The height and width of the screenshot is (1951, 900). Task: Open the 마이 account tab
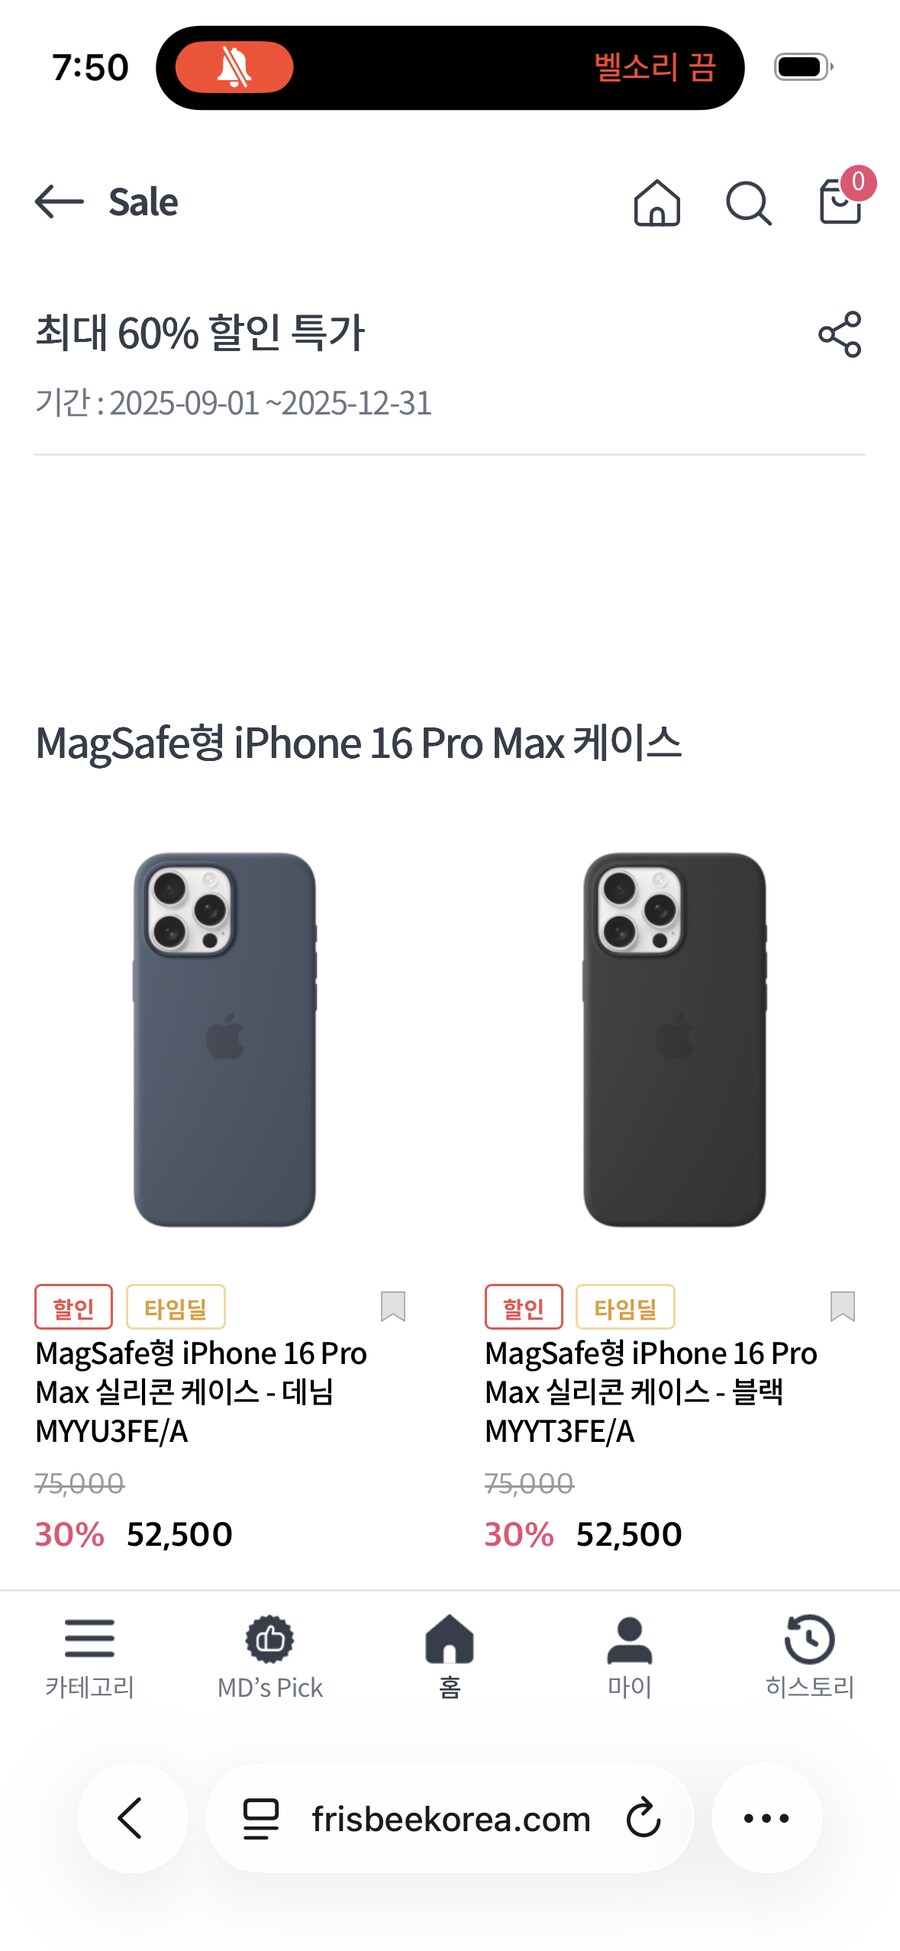[630, 1657]
